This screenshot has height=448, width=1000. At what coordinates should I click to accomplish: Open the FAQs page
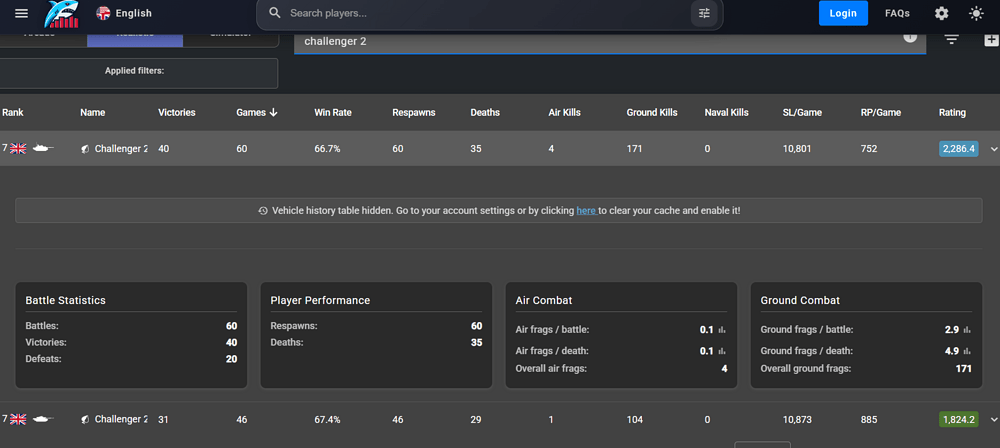897,13
